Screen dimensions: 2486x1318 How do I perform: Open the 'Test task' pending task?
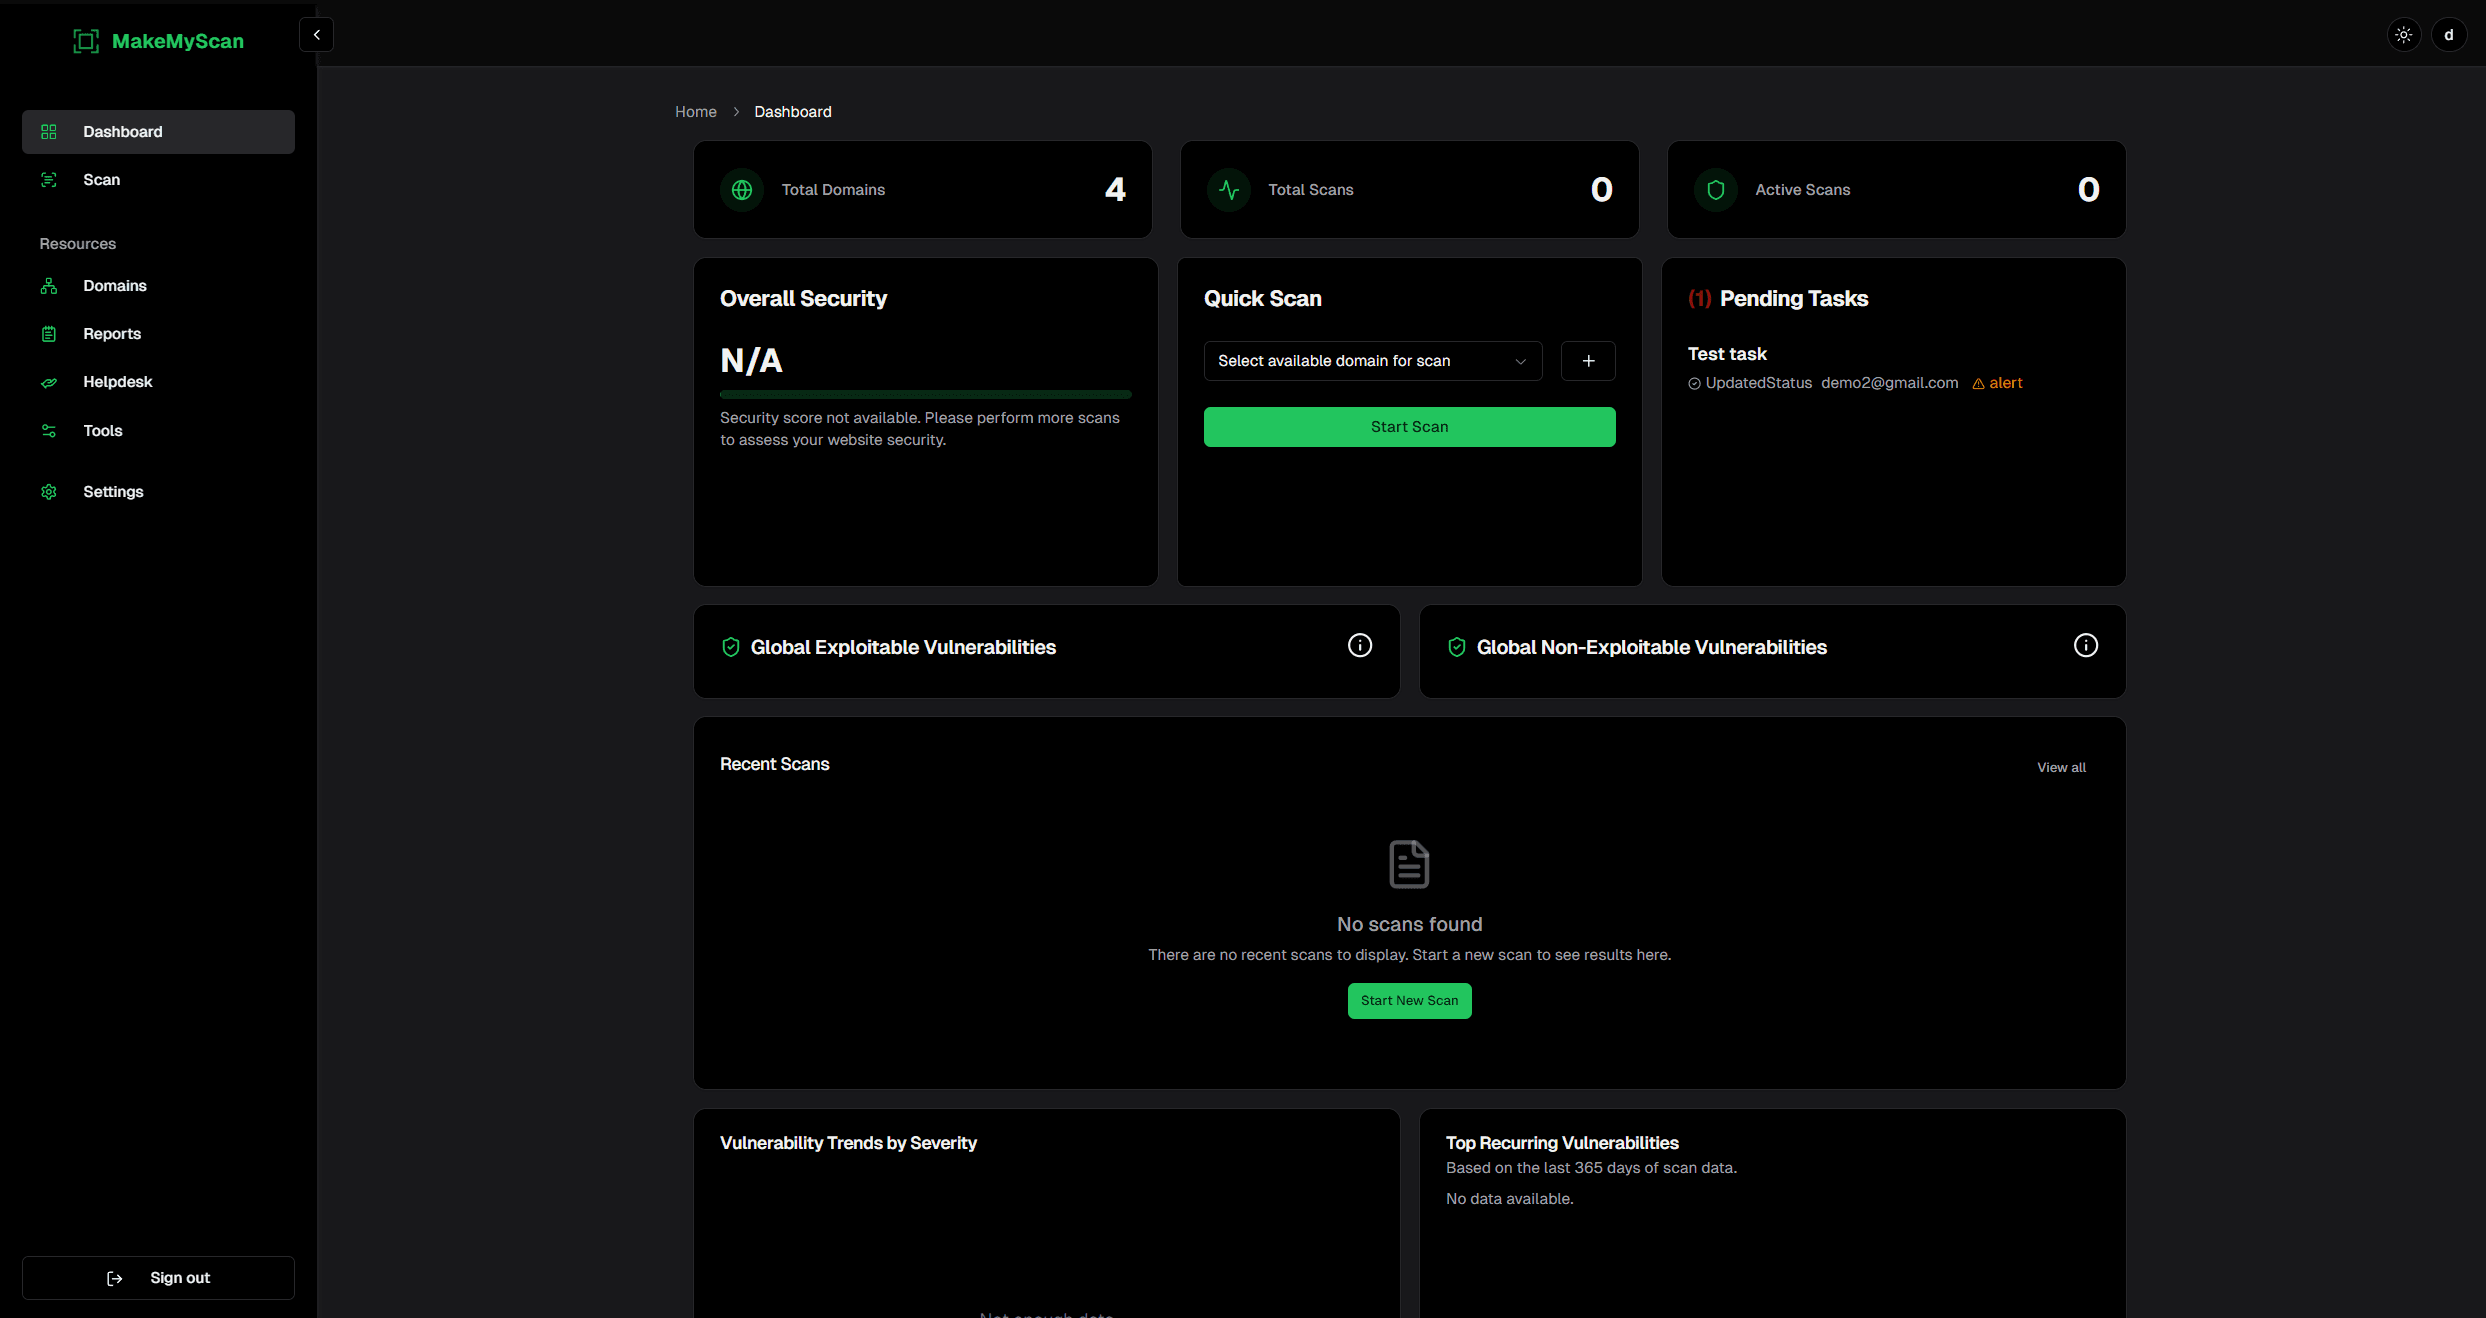pos(1727,354)
